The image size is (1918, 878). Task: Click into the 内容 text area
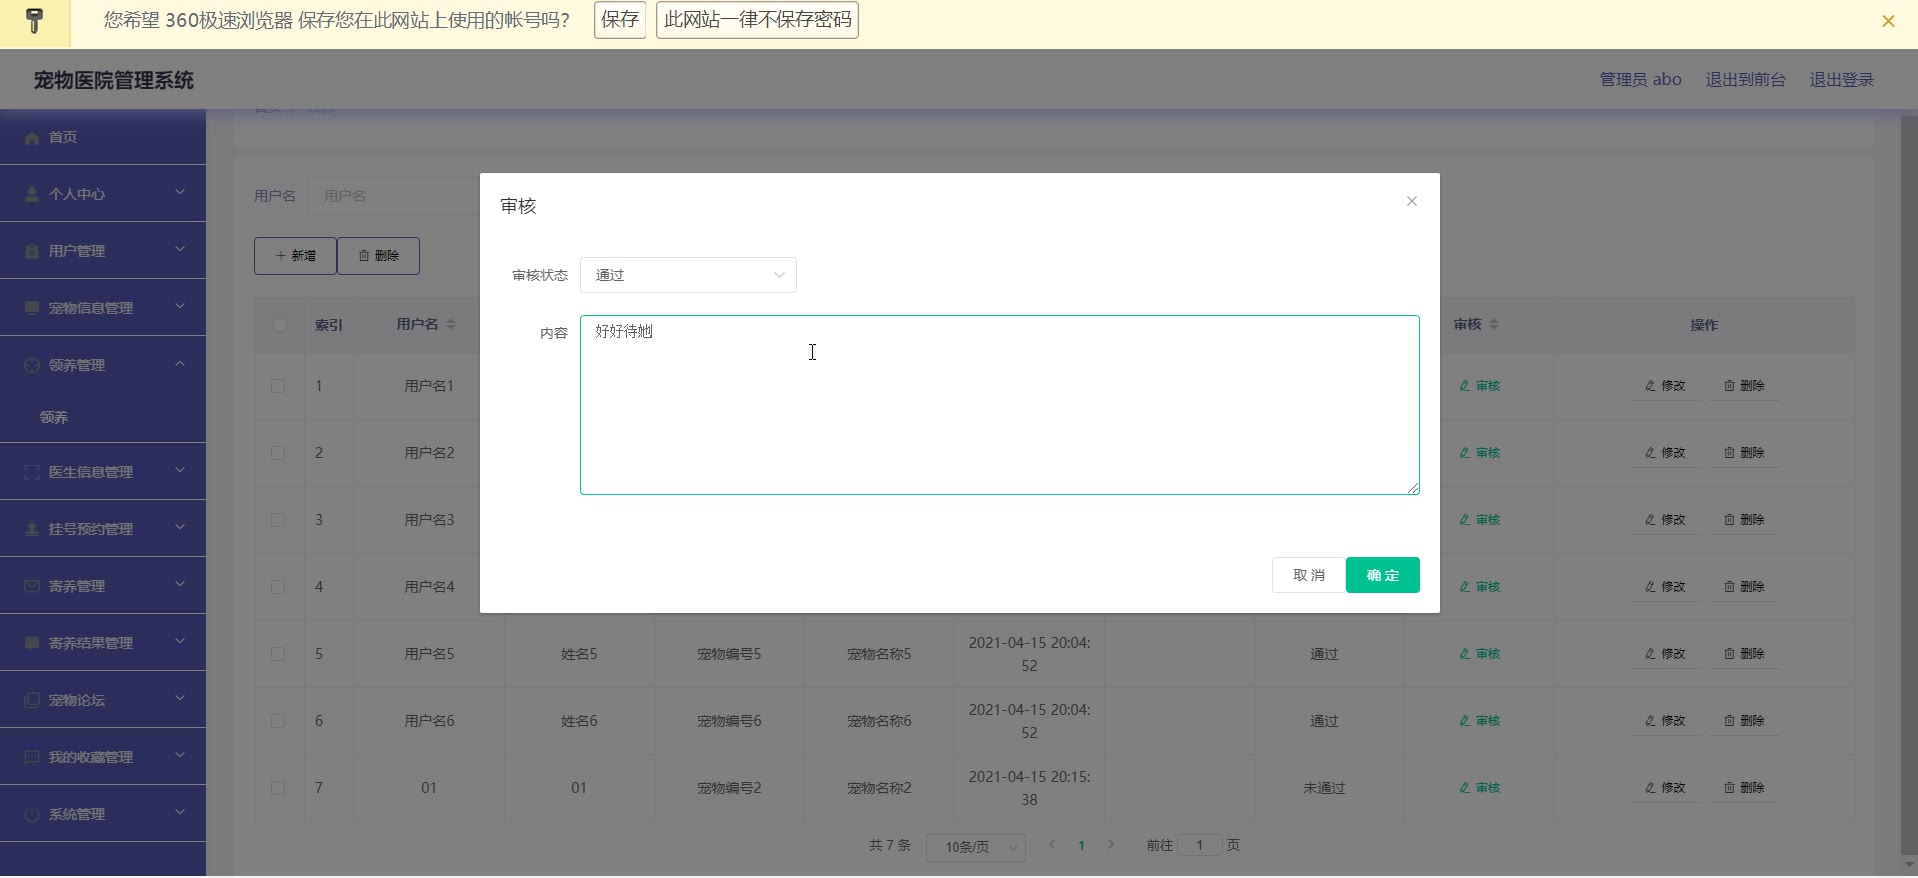[x=1000, y=405]
